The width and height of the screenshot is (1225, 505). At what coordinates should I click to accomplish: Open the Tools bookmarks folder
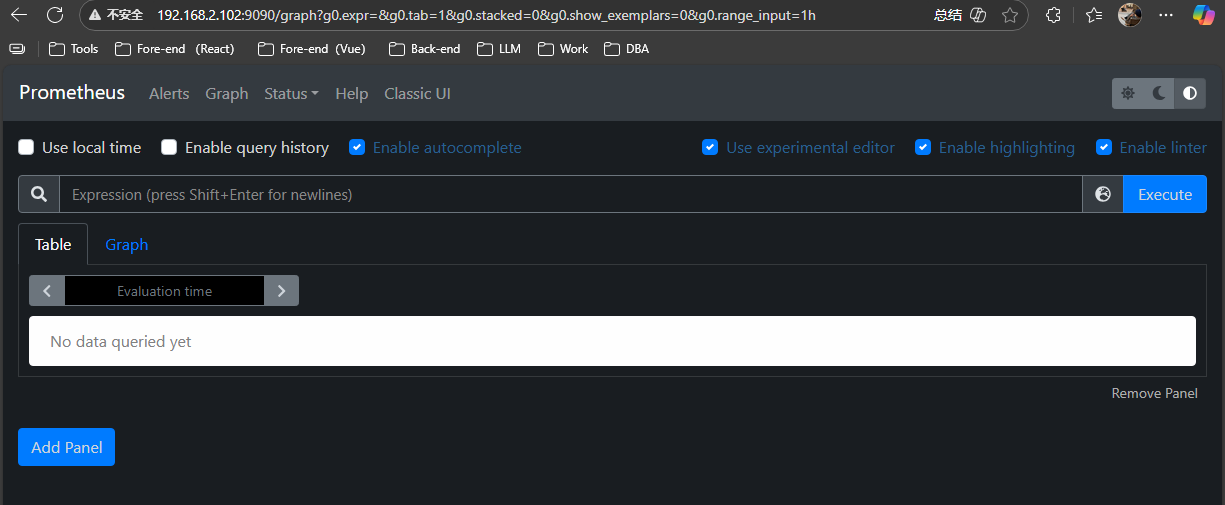pyautogui.click(x=73, y=48)
